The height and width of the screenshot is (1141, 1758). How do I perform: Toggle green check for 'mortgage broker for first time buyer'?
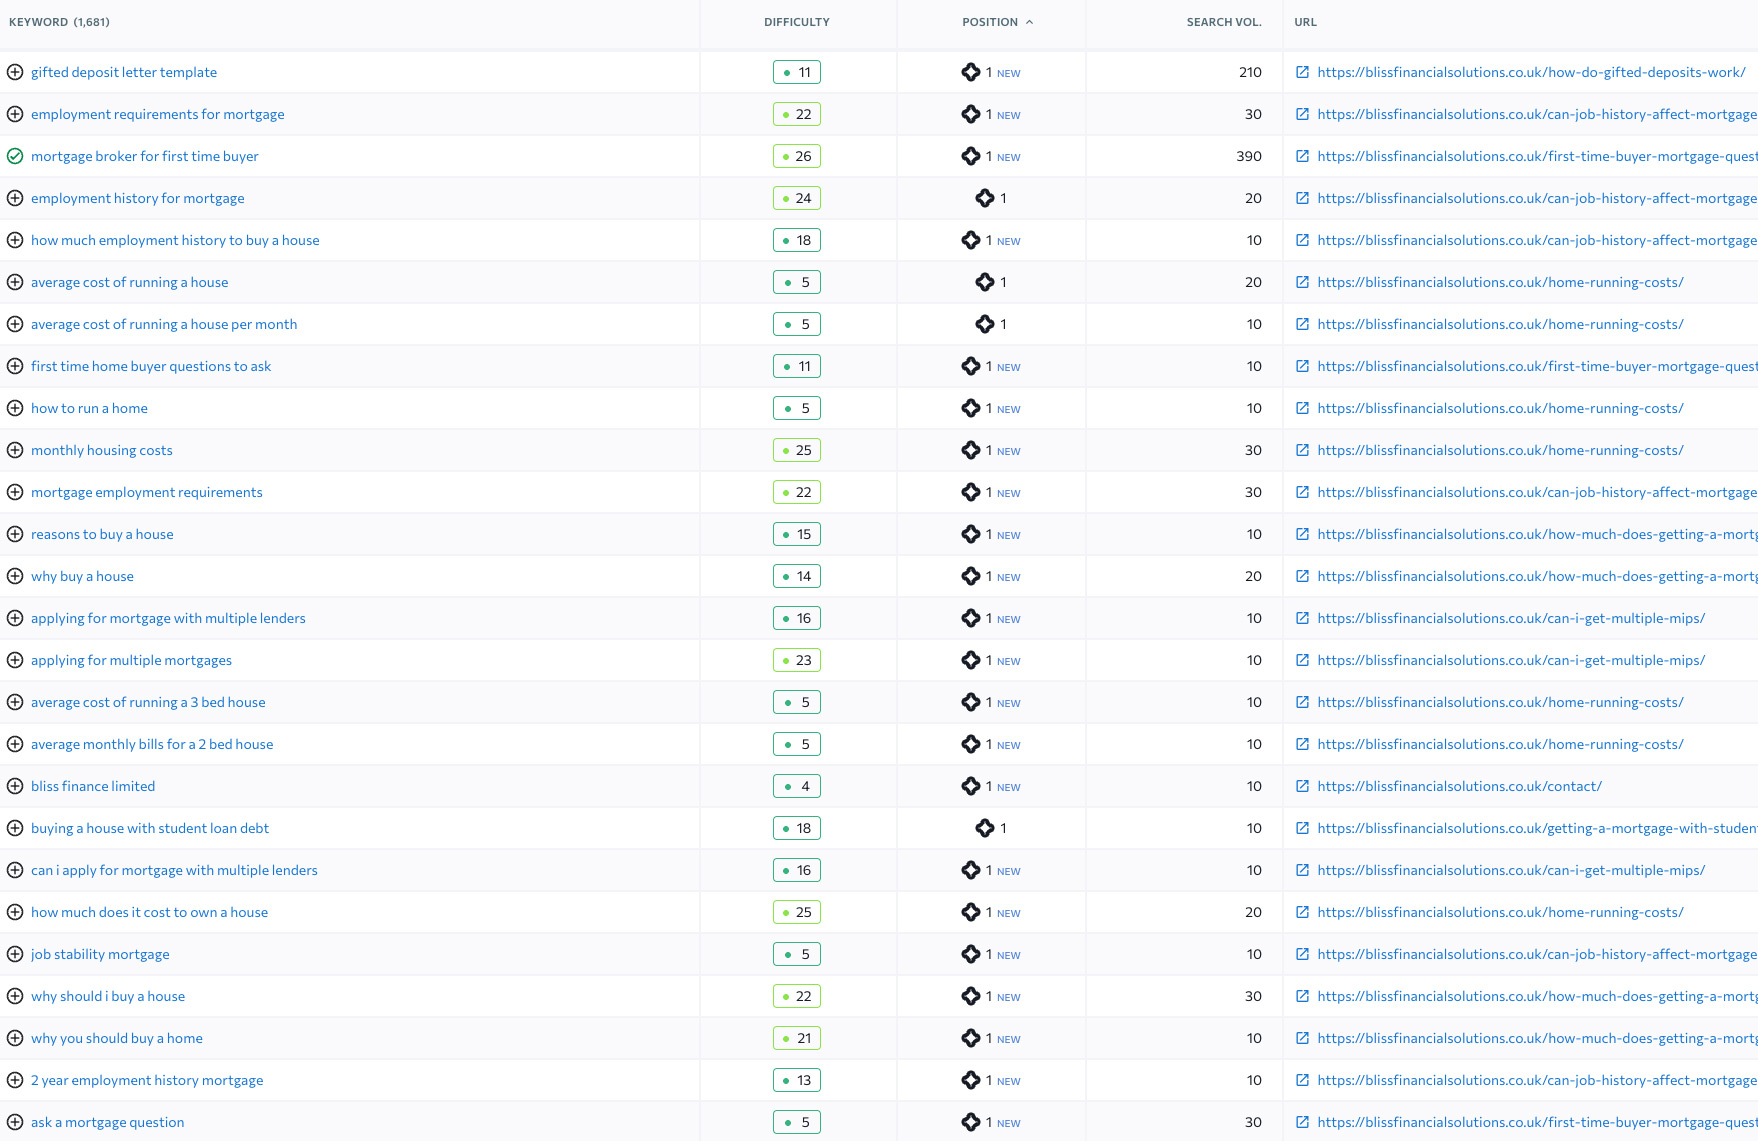15,156
